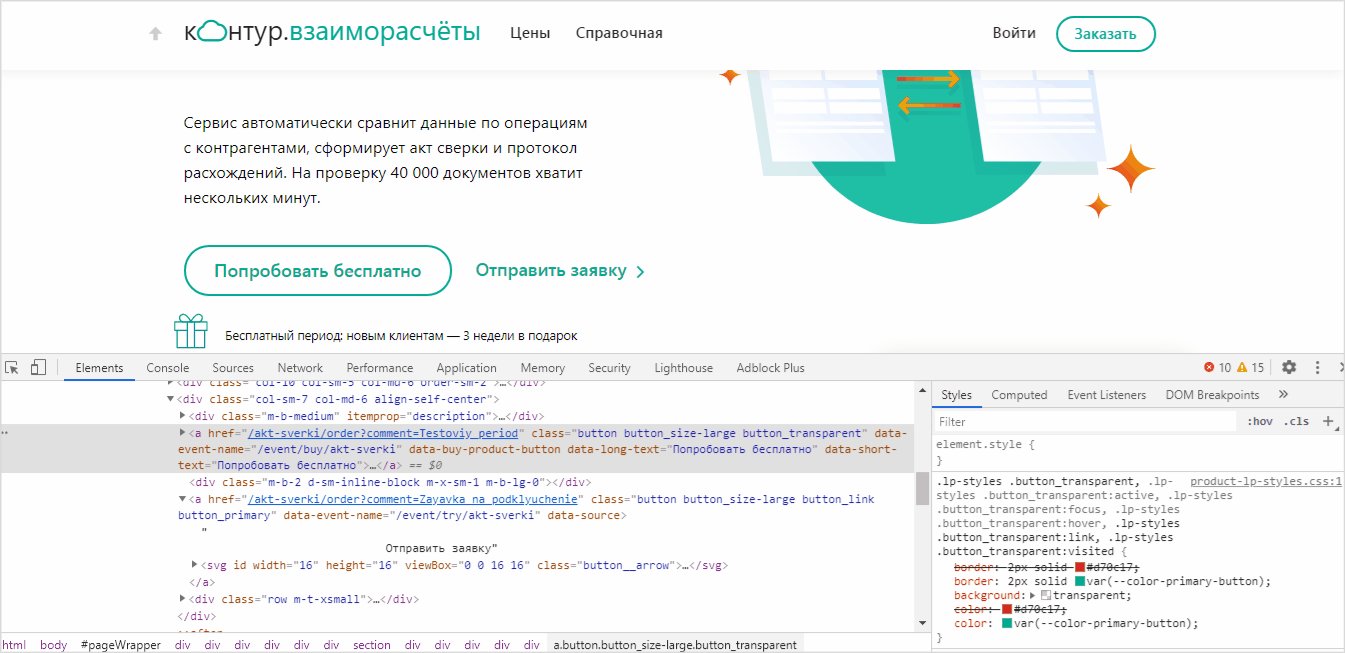The image size is (1345, 653).
Task: Click the green swatch on active color rule
Action: coord(1007,623)
